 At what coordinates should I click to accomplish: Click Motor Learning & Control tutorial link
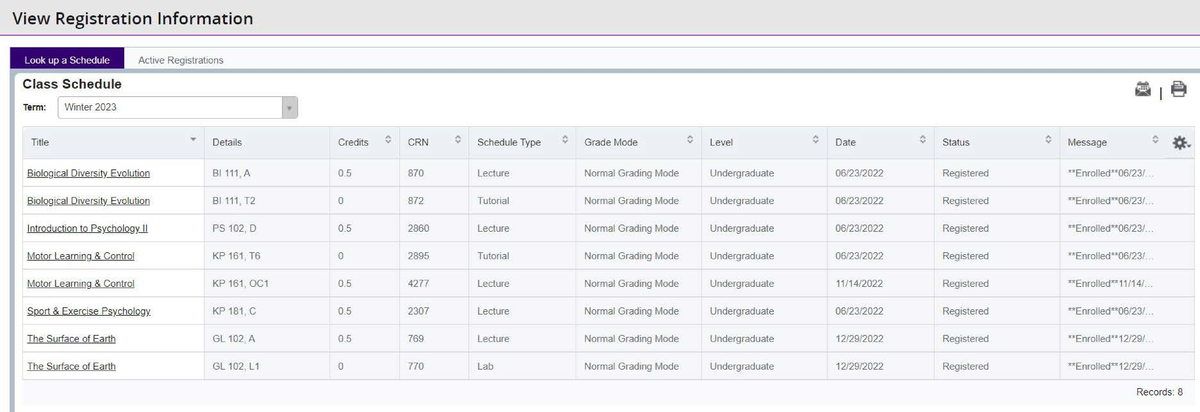[x=80, y=256]
